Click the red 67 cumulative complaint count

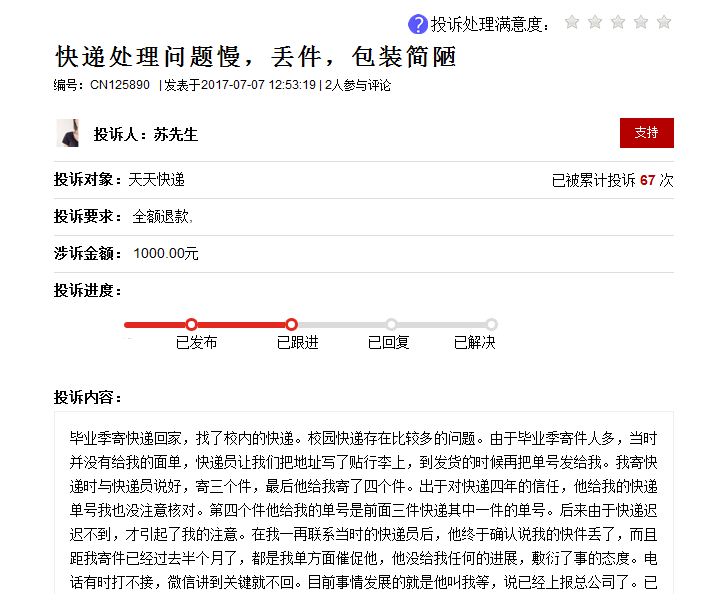tap(647, 181)
